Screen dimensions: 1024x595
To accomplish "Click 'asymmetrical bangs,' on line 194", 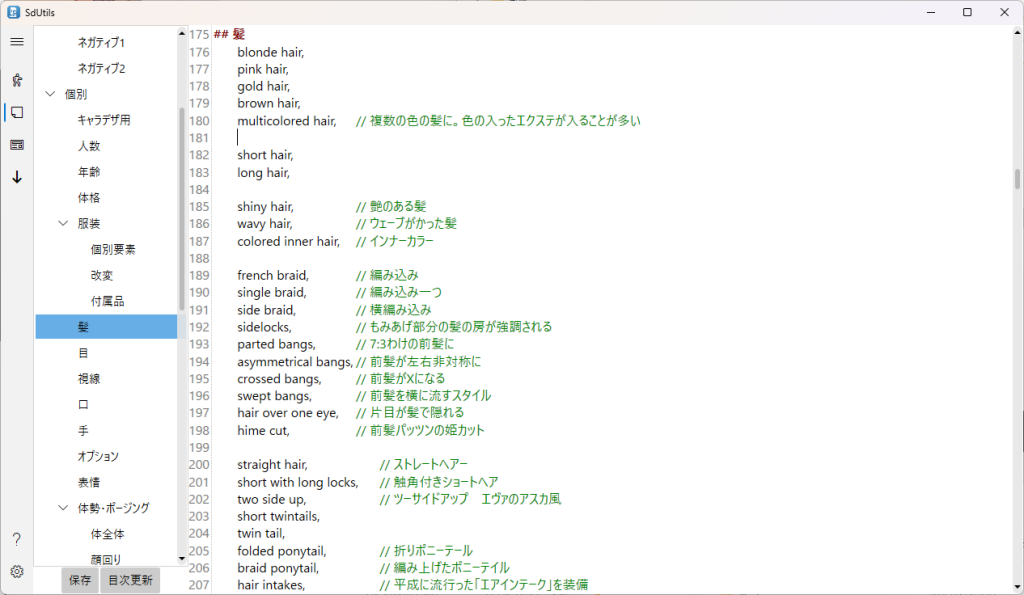I will (295, 361).
